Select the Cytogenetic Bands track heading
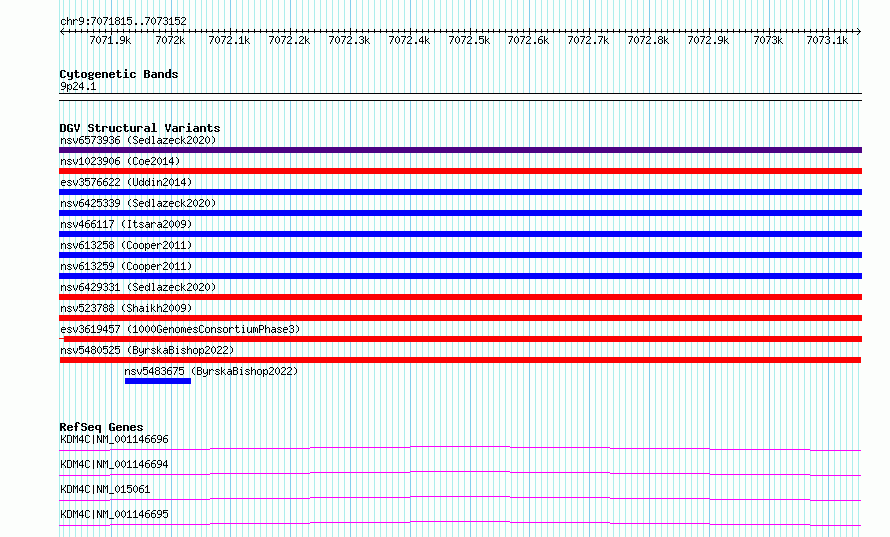 click(x=119, y=74)
